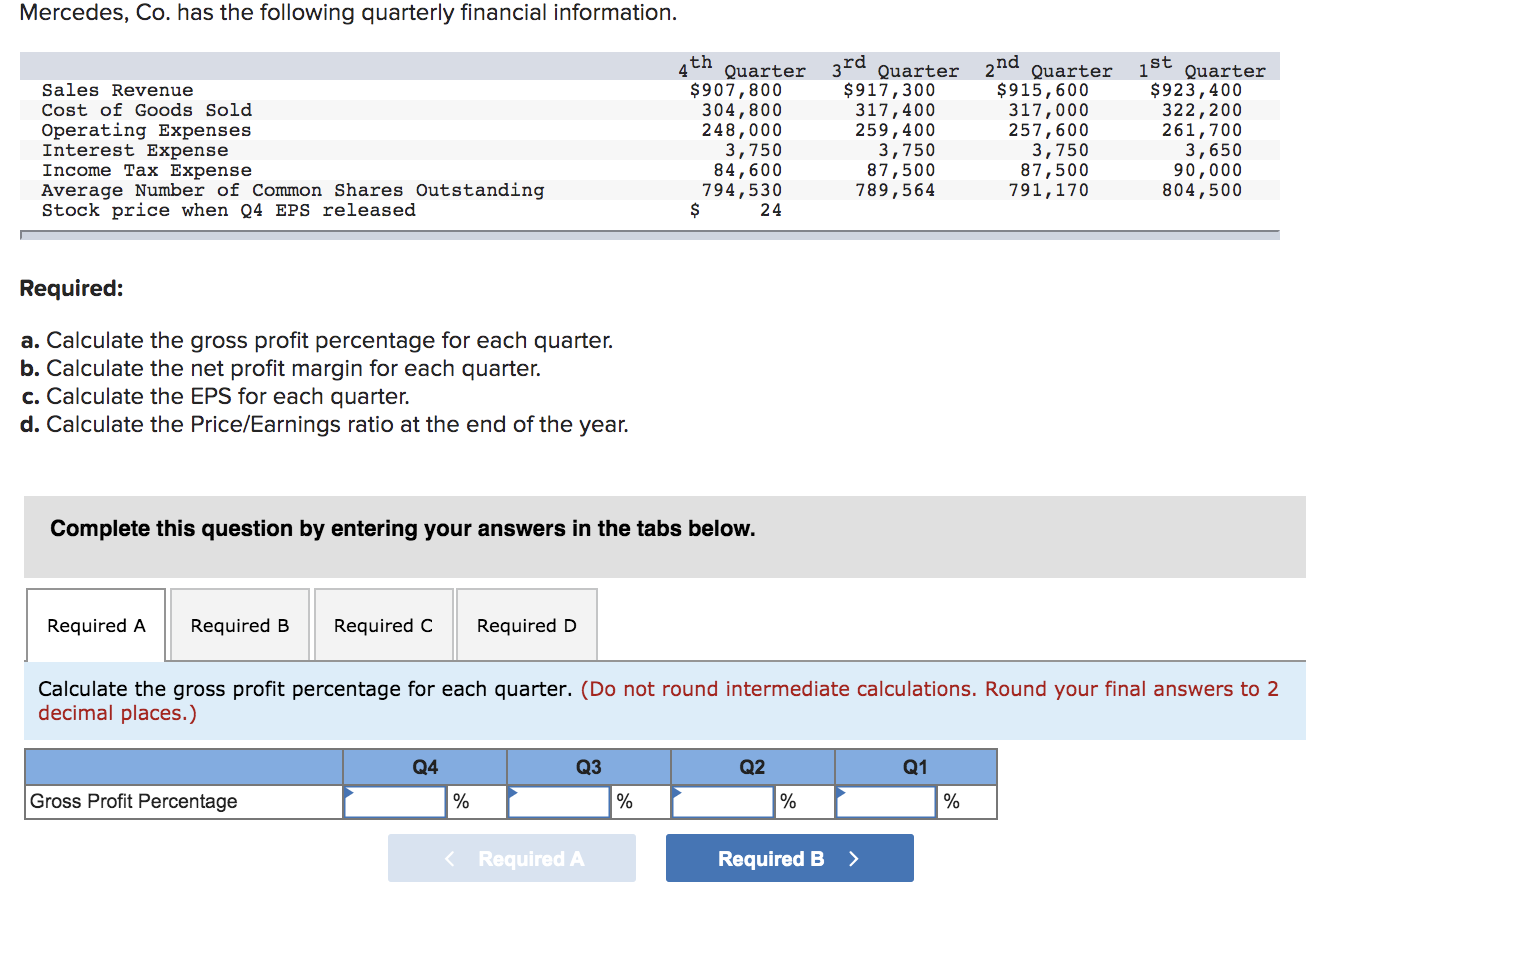This screenshot has width=1534, height=958.
Task: Switch to the Required C tab
Action: (383, 624)
